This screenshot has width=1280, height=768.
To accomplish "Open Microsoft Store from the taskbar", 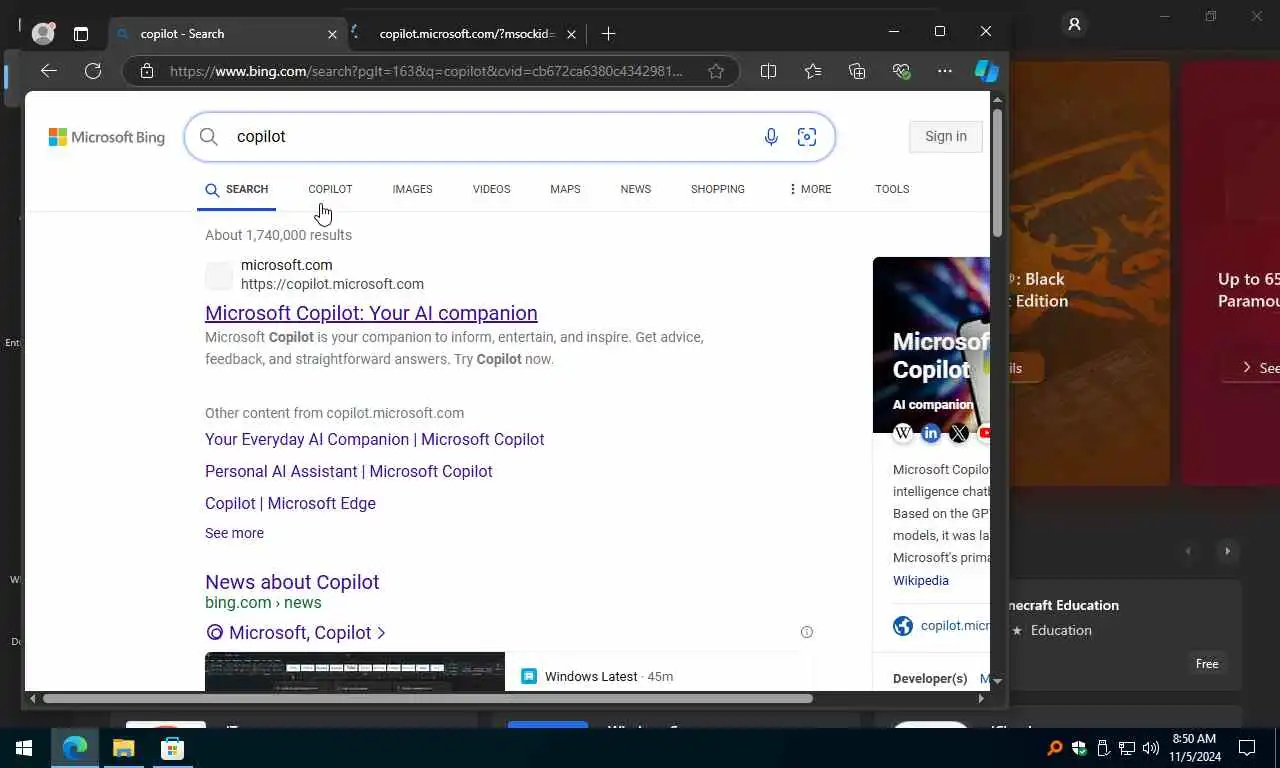I will pos(172,748).
